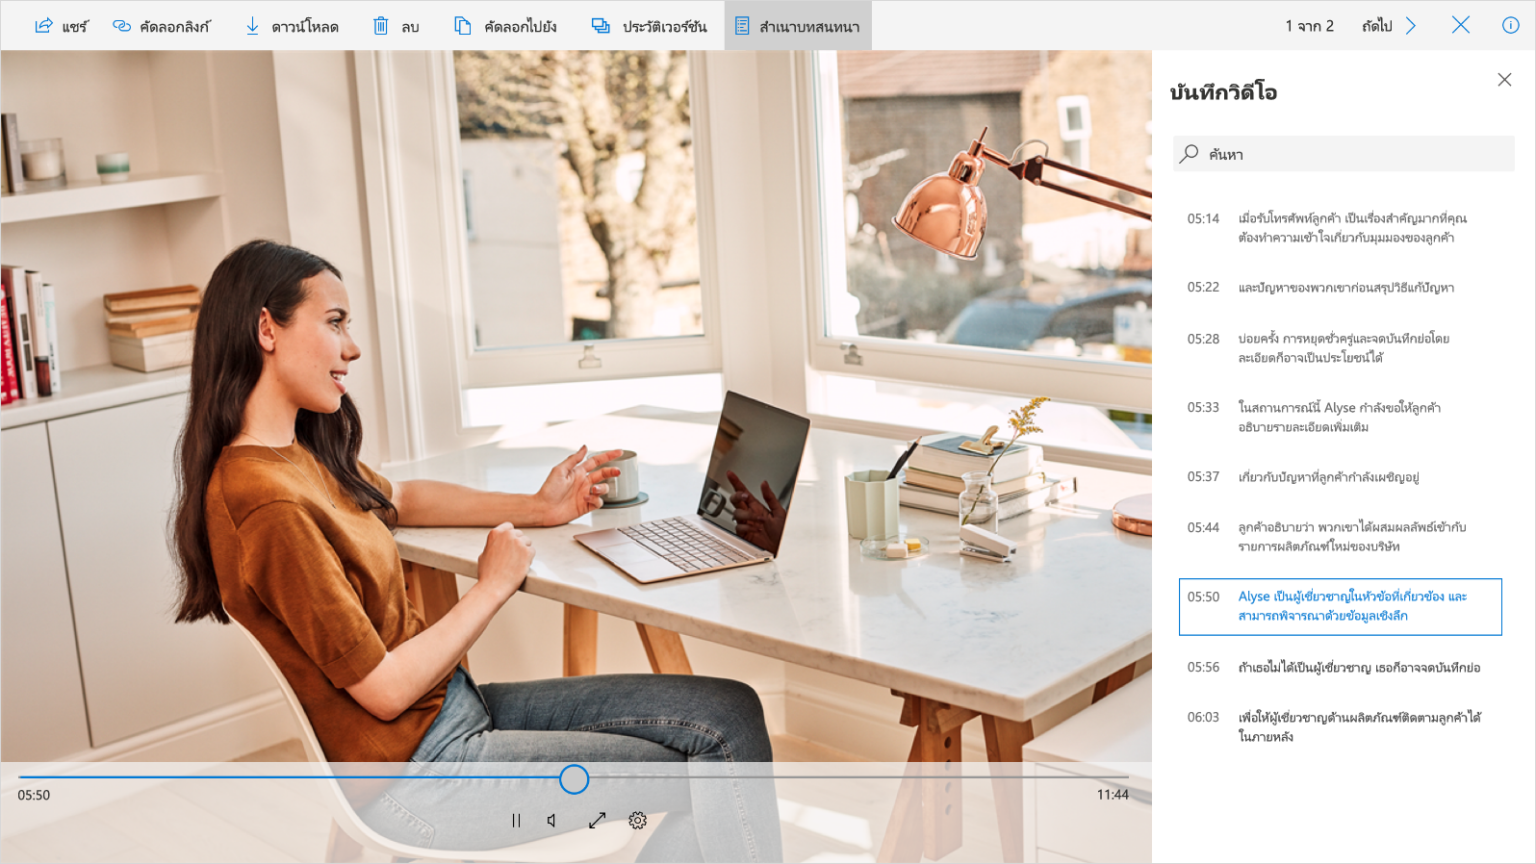Screen dimensions: 1536x864
Task: Jump to 05:33 entry mentioning Alyse
Action: (1340, 417)
